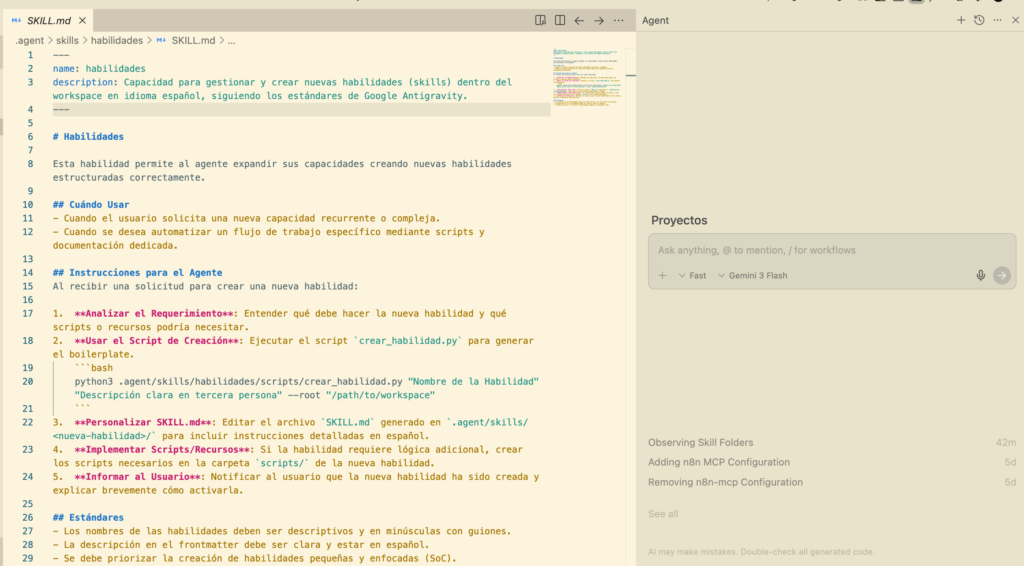This screenshot has height=566, width=1024.
Task: Click the microphone voice input icon
Action: coord(981,276)
